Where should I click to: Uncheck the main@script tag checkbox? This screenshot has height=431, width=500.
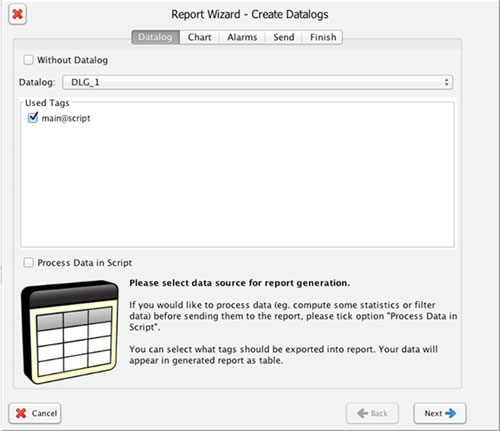coord(33,117)
